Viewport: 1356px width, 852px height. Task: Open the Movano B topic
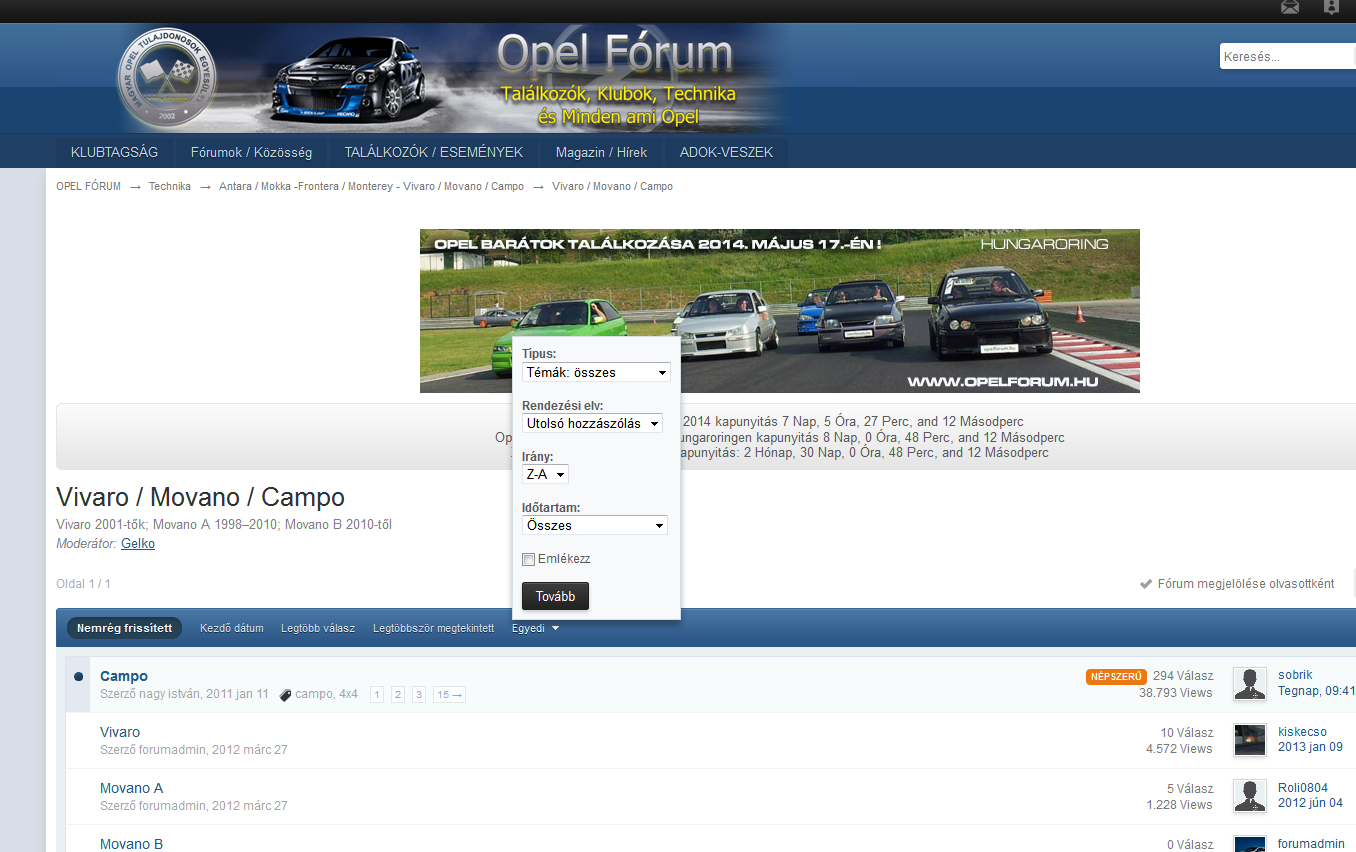point(131,844)
